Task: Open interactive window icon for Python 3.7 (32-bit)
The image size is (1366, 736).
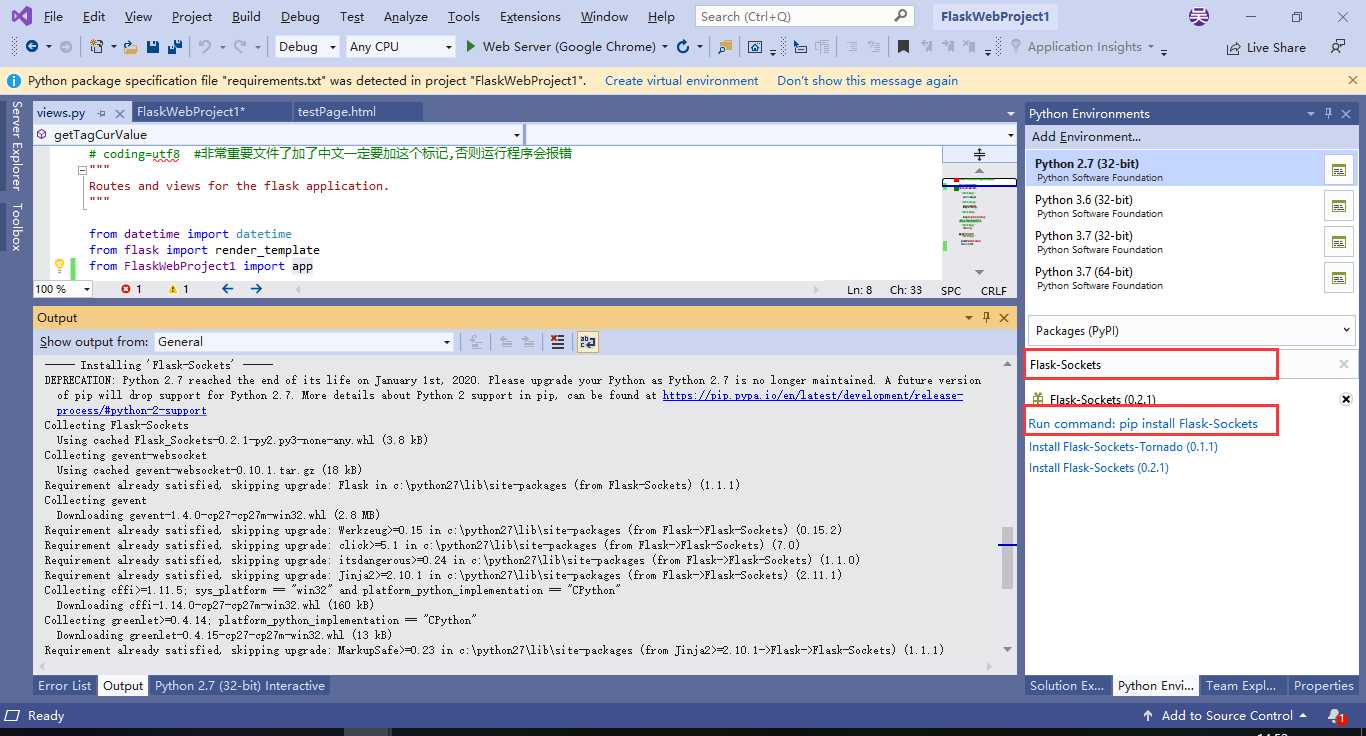Action: (x=1338, y=242)
